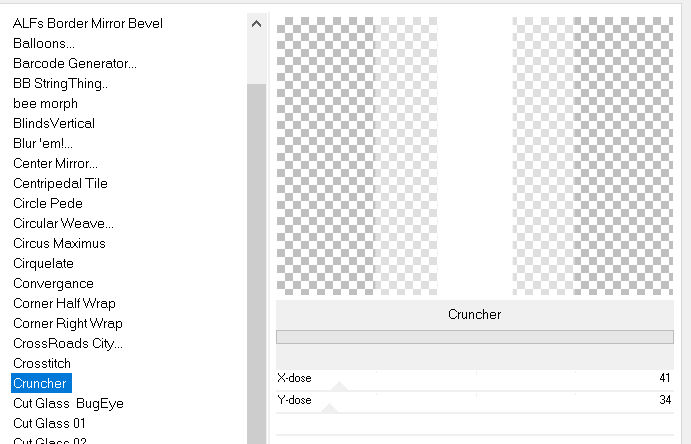This screenshot has width=691, height=444.
Task: Choose CrossRoads City... filter
Action: click(x=68, y=343)
